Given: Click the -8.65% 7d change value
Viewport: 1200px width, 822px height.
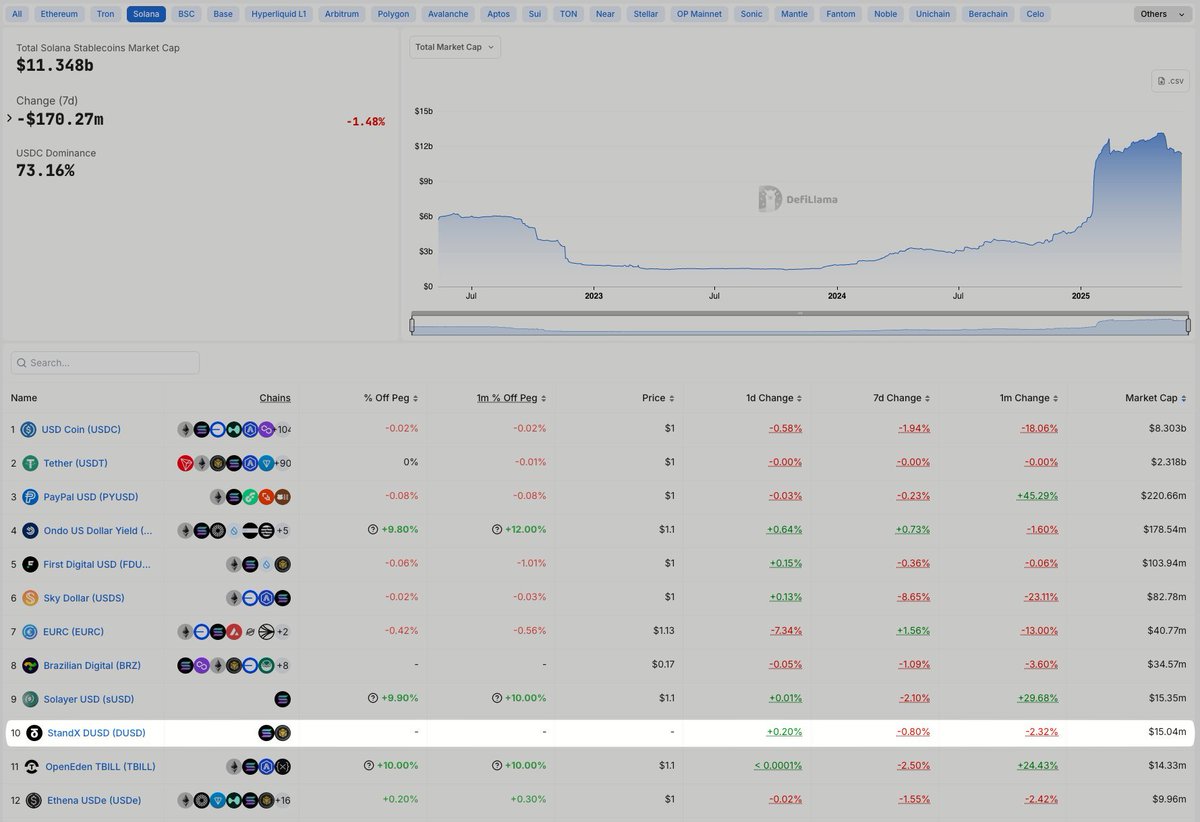Looking at the screenshot, I should (913, 598).
